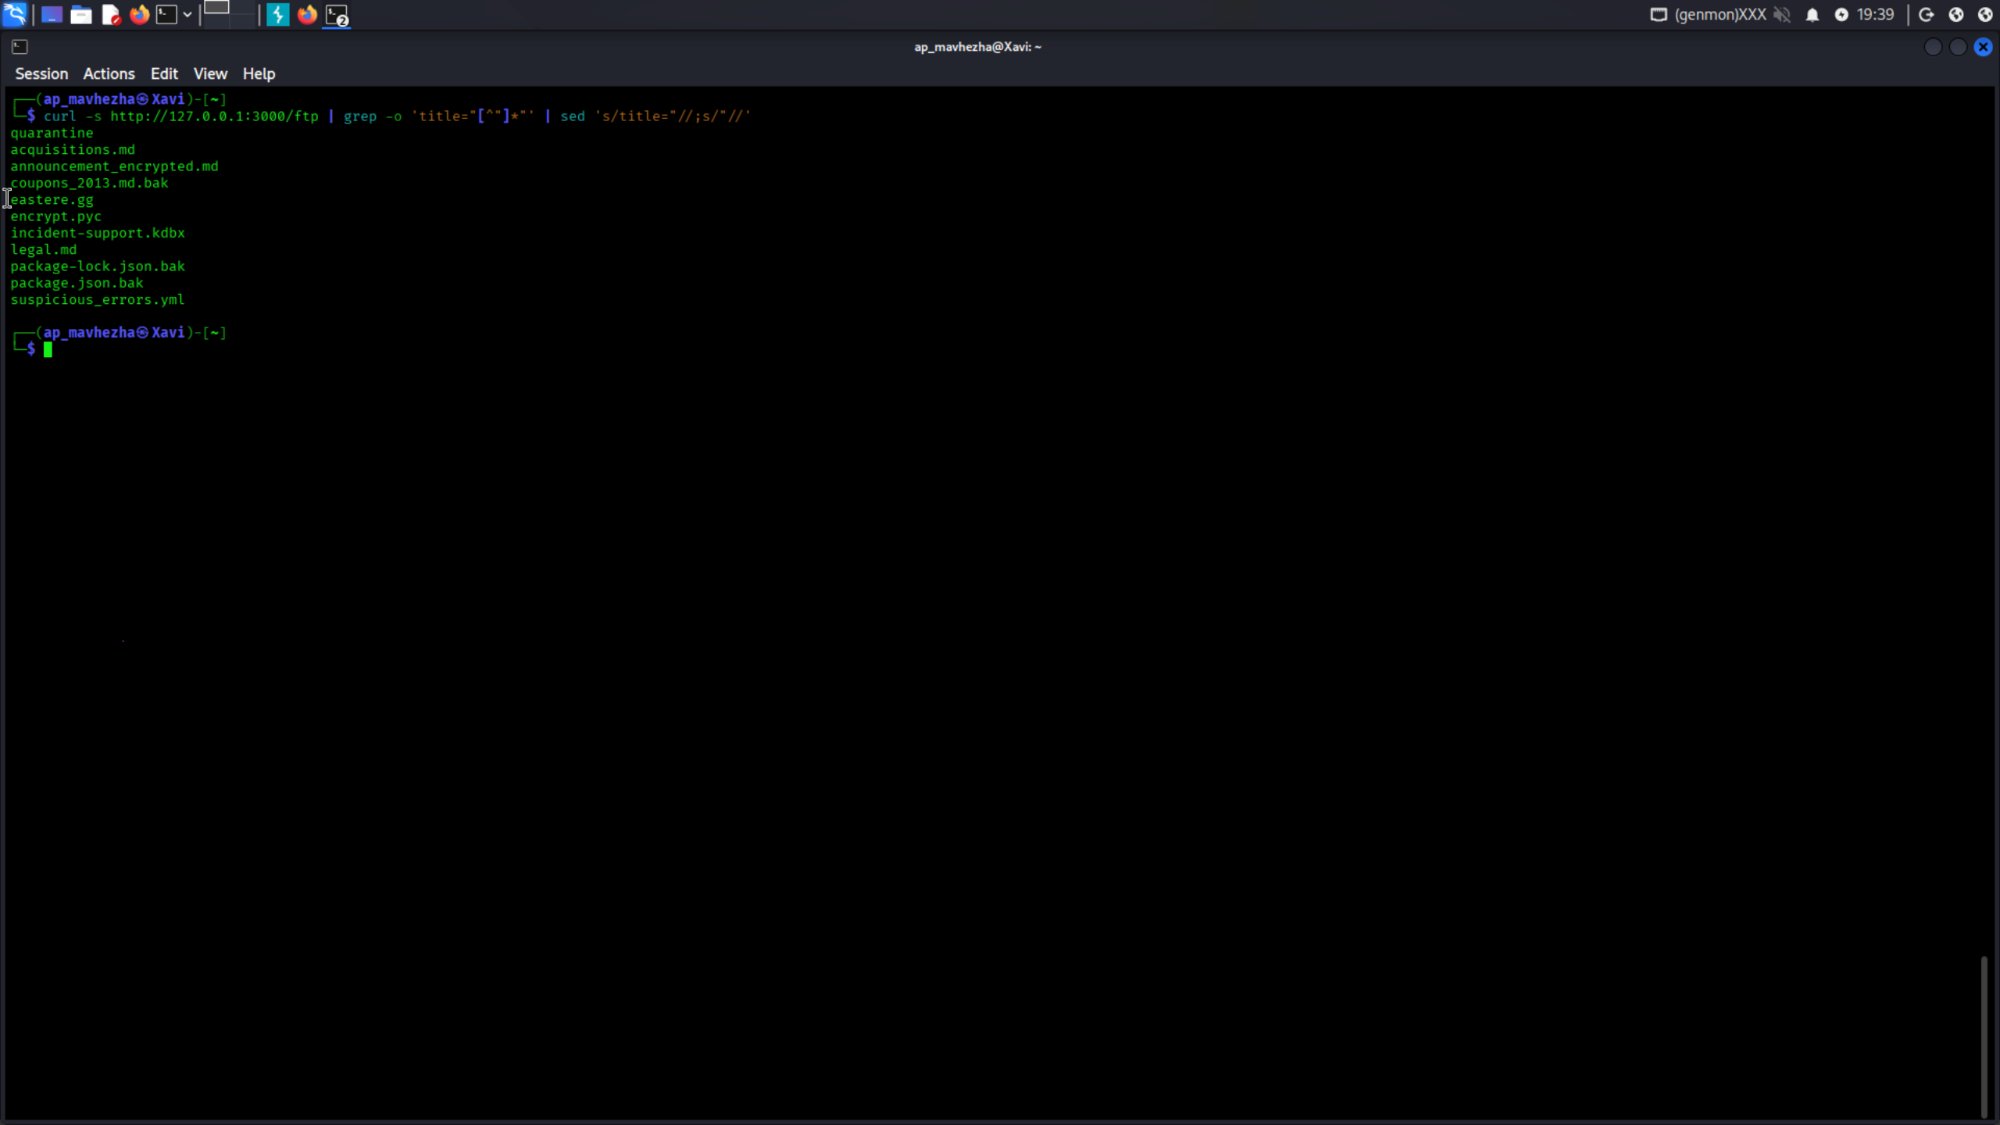Launch the terminal emulator beside the dropdown arrow

click(x=166, y=15)
